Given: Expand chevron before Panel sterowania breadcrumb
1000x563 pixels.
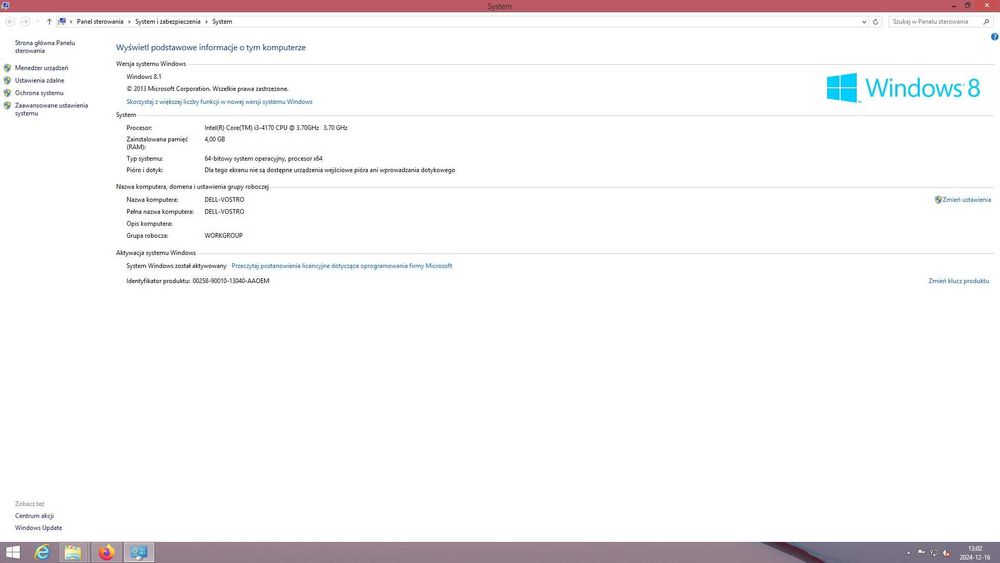Looking at the screenshot, I should pos(71,22).
